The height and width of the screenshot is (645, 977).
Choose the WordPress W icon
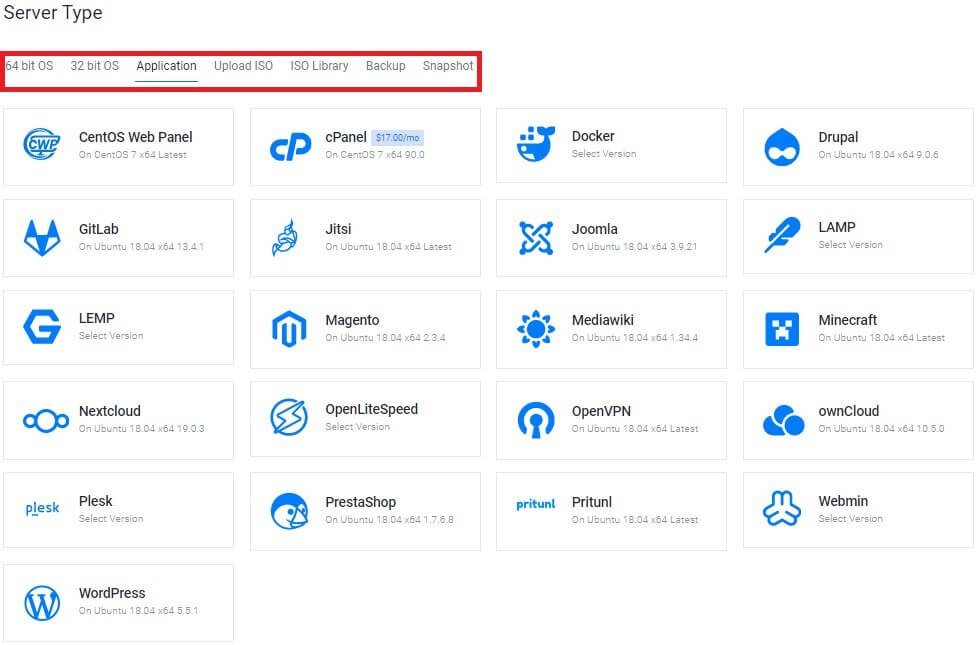click(x=42, y=603)
